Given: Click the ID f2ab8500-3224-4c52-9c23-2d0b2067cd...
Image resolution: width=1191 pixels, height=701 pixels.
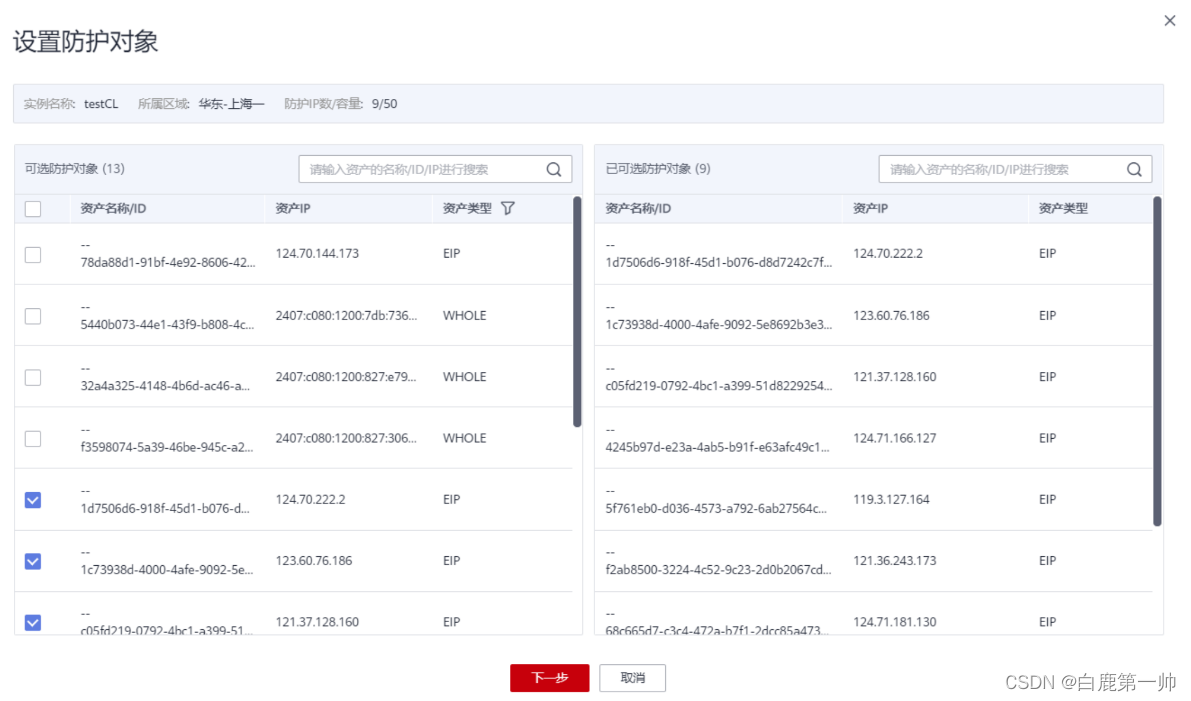Looking at the screenshot, I should tap(719, 570).
